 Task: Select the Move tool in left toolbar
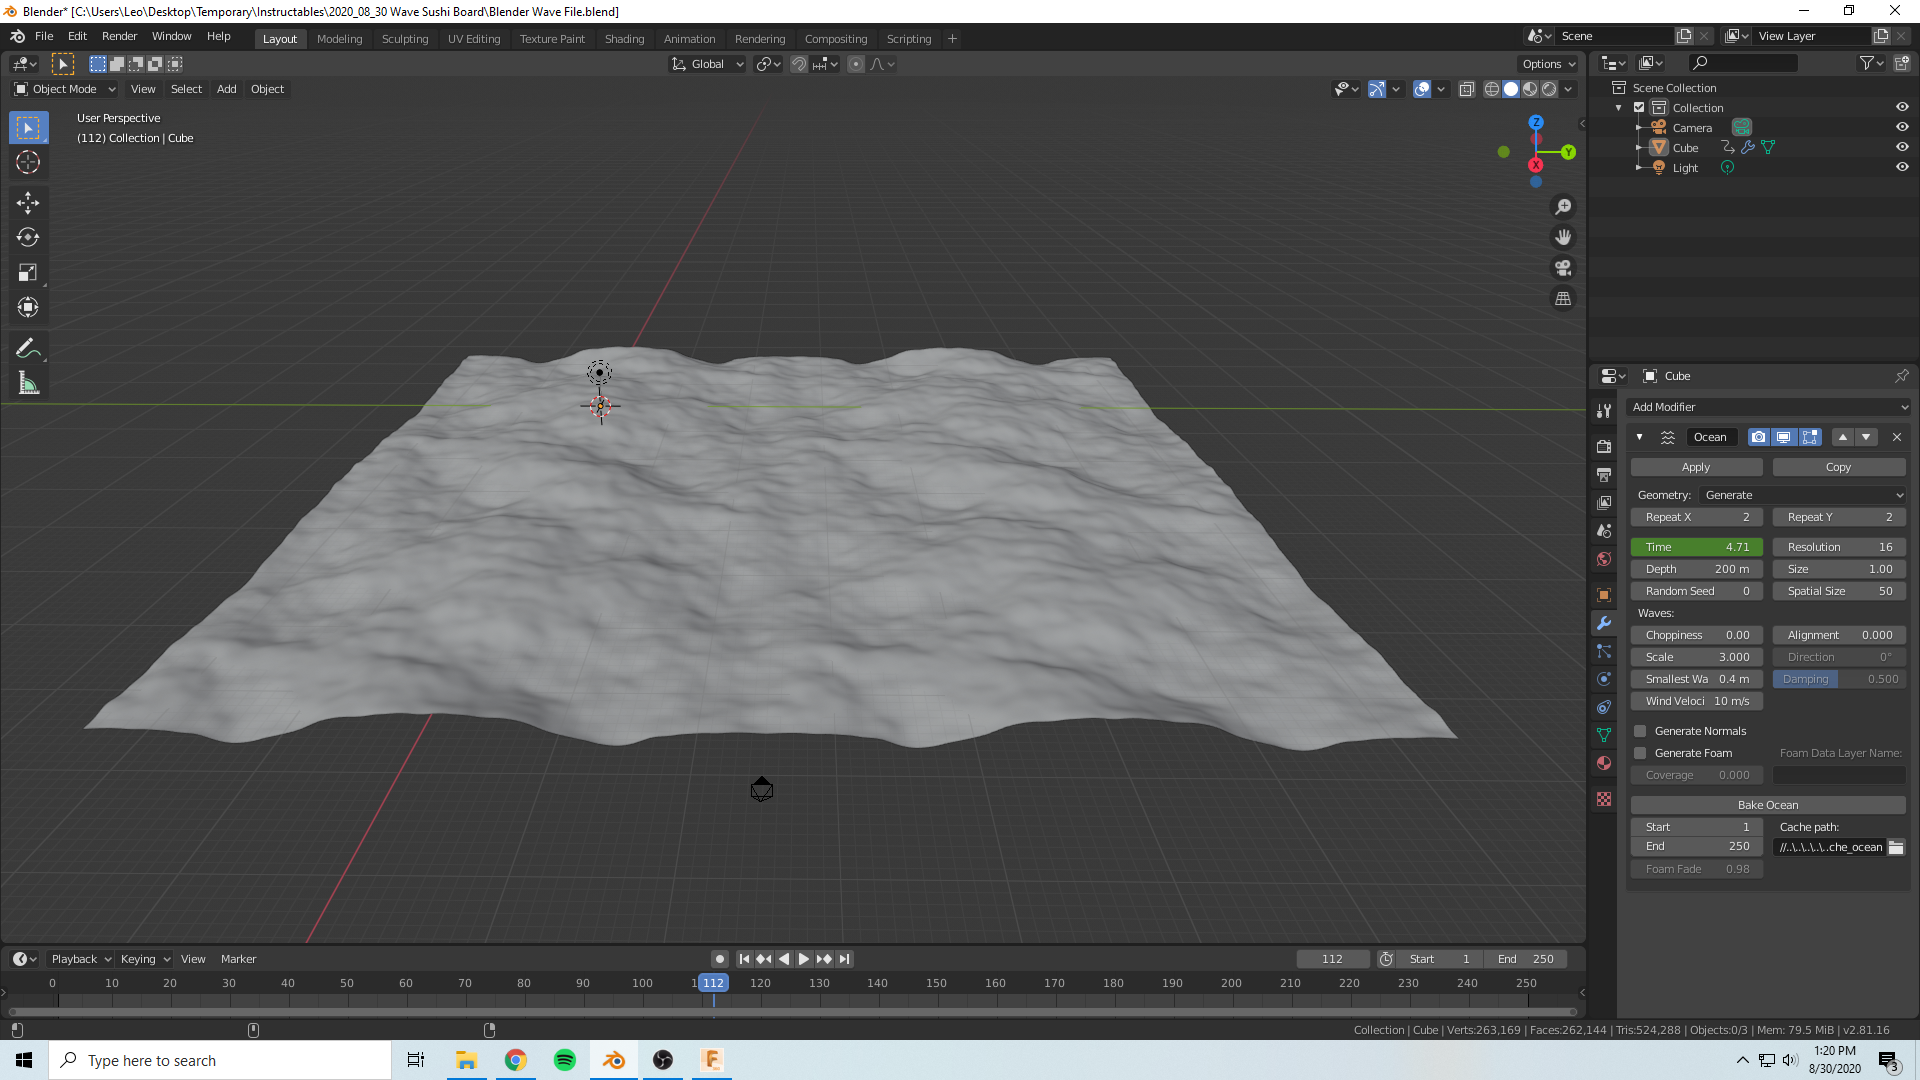pos(28,203)
